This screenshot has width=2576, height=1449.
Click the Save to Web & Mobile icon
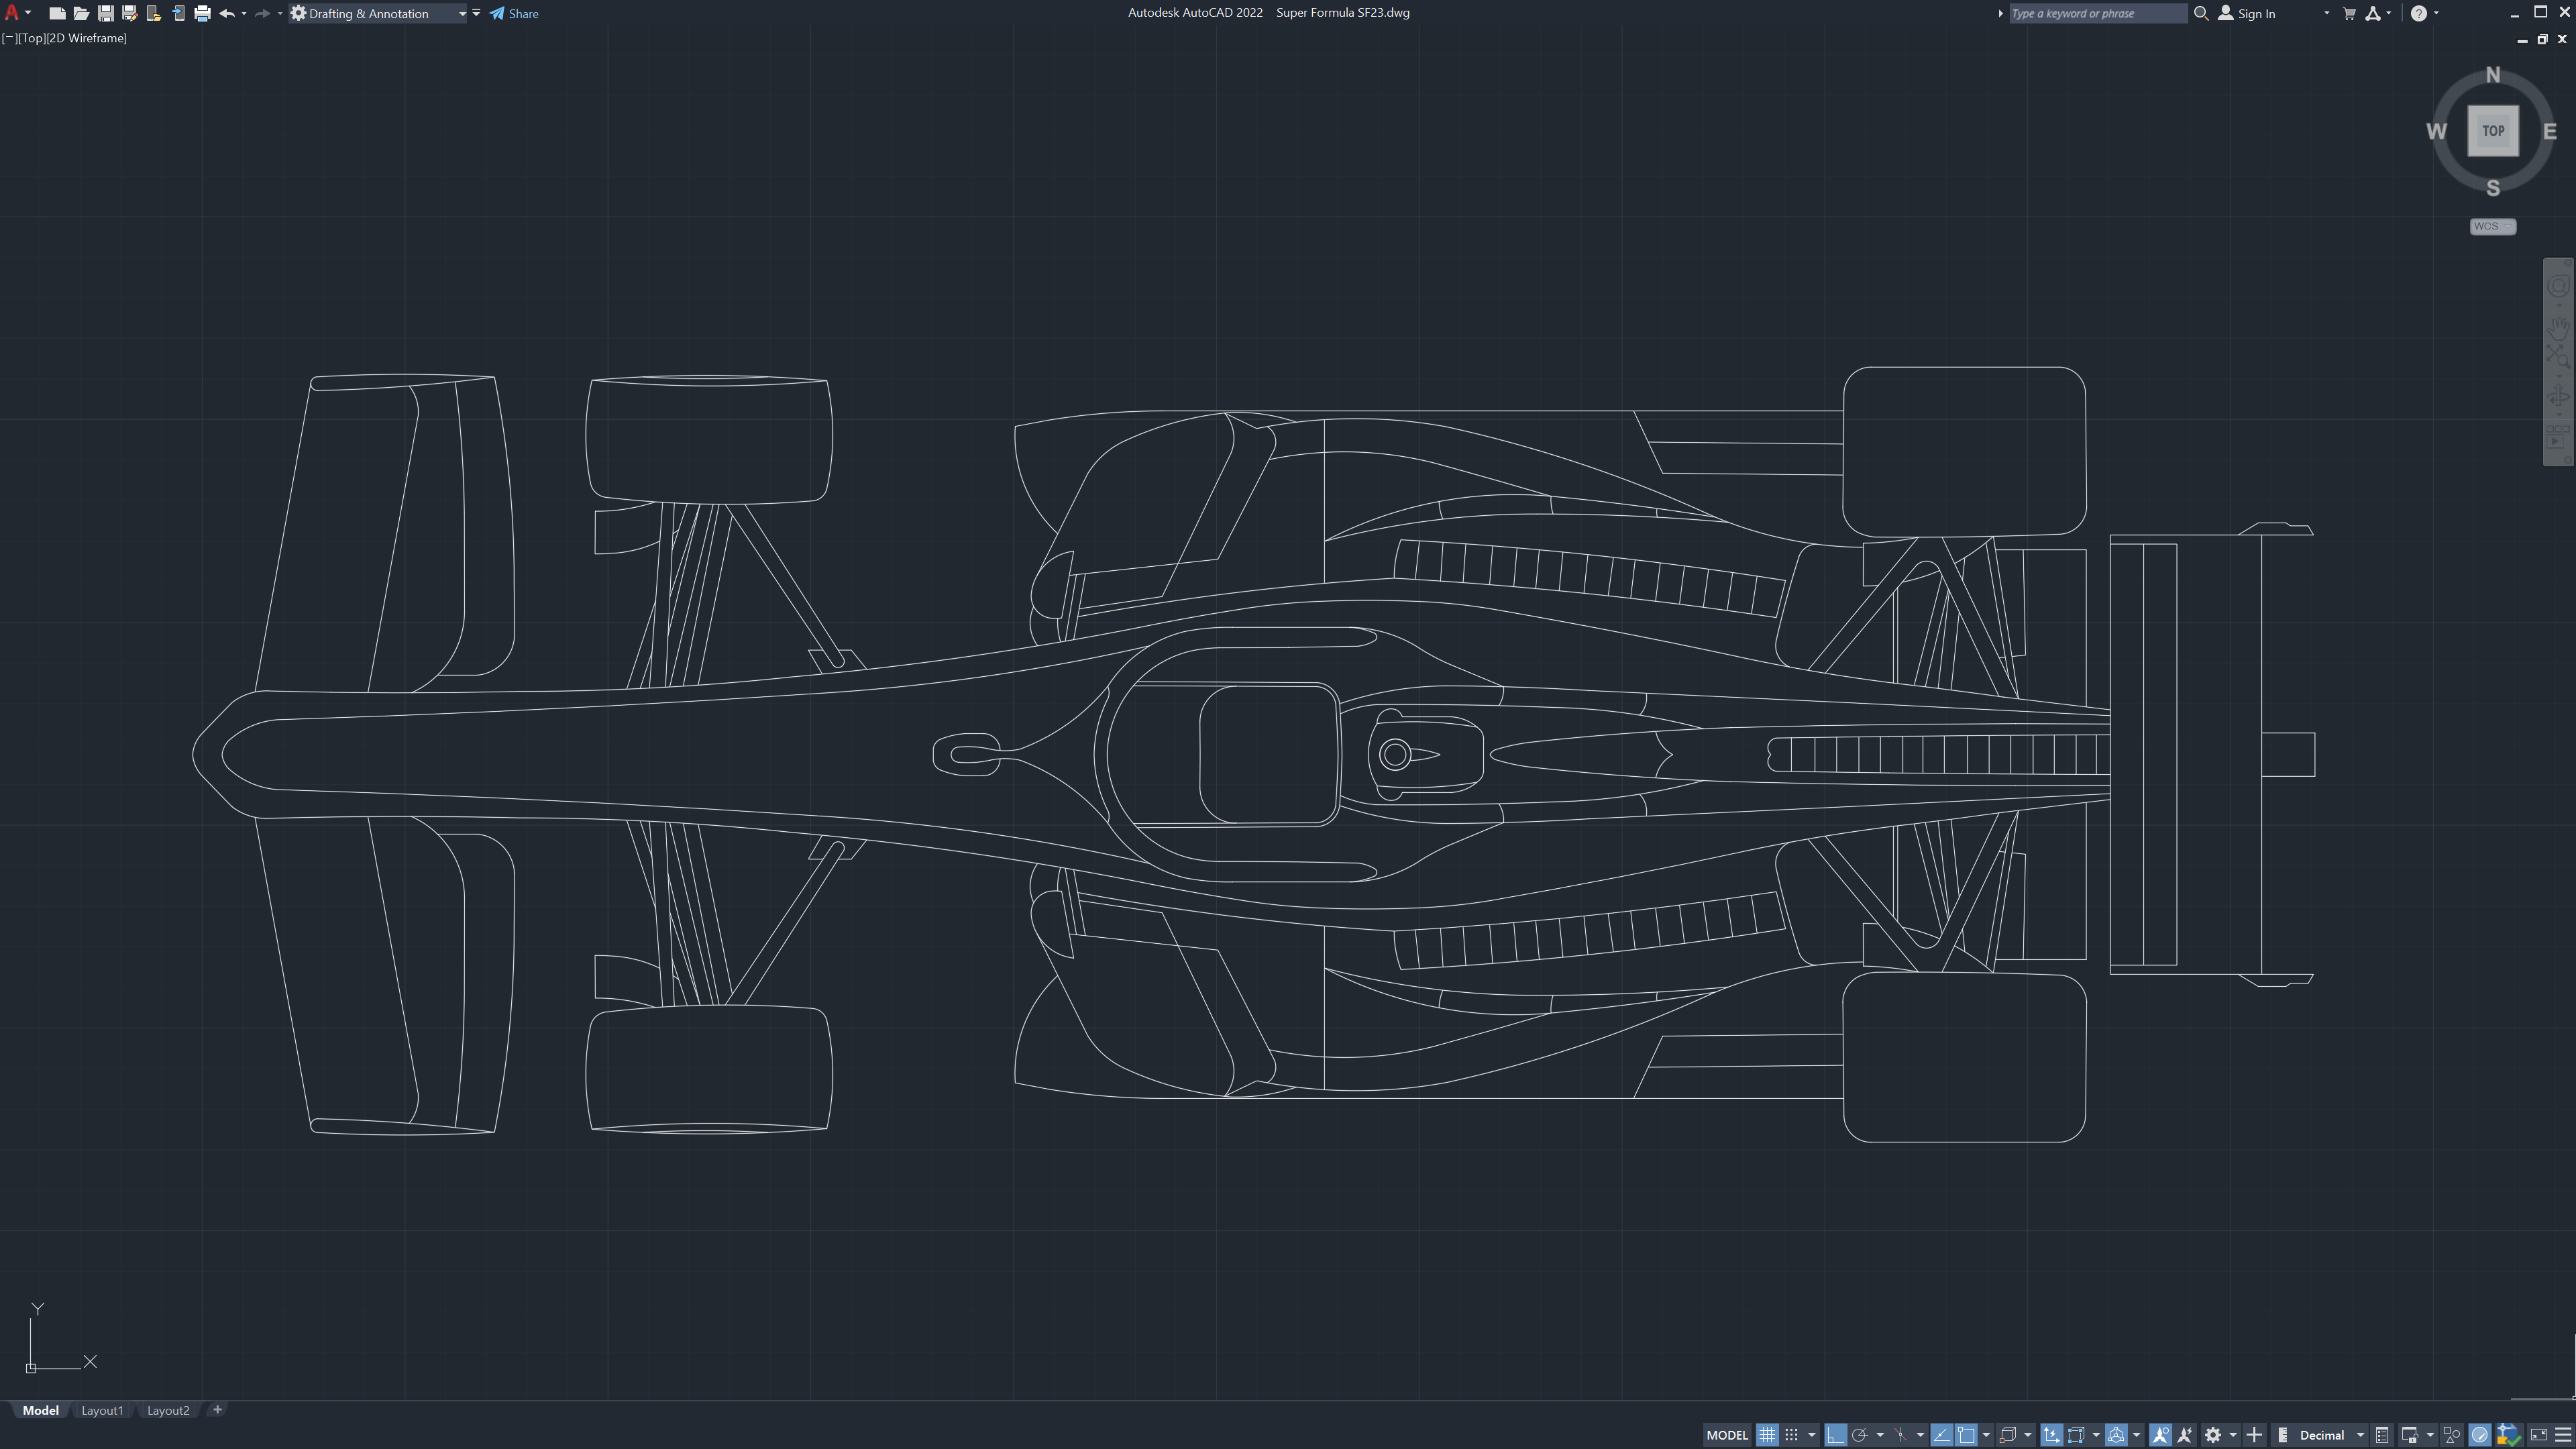point(178,14)
